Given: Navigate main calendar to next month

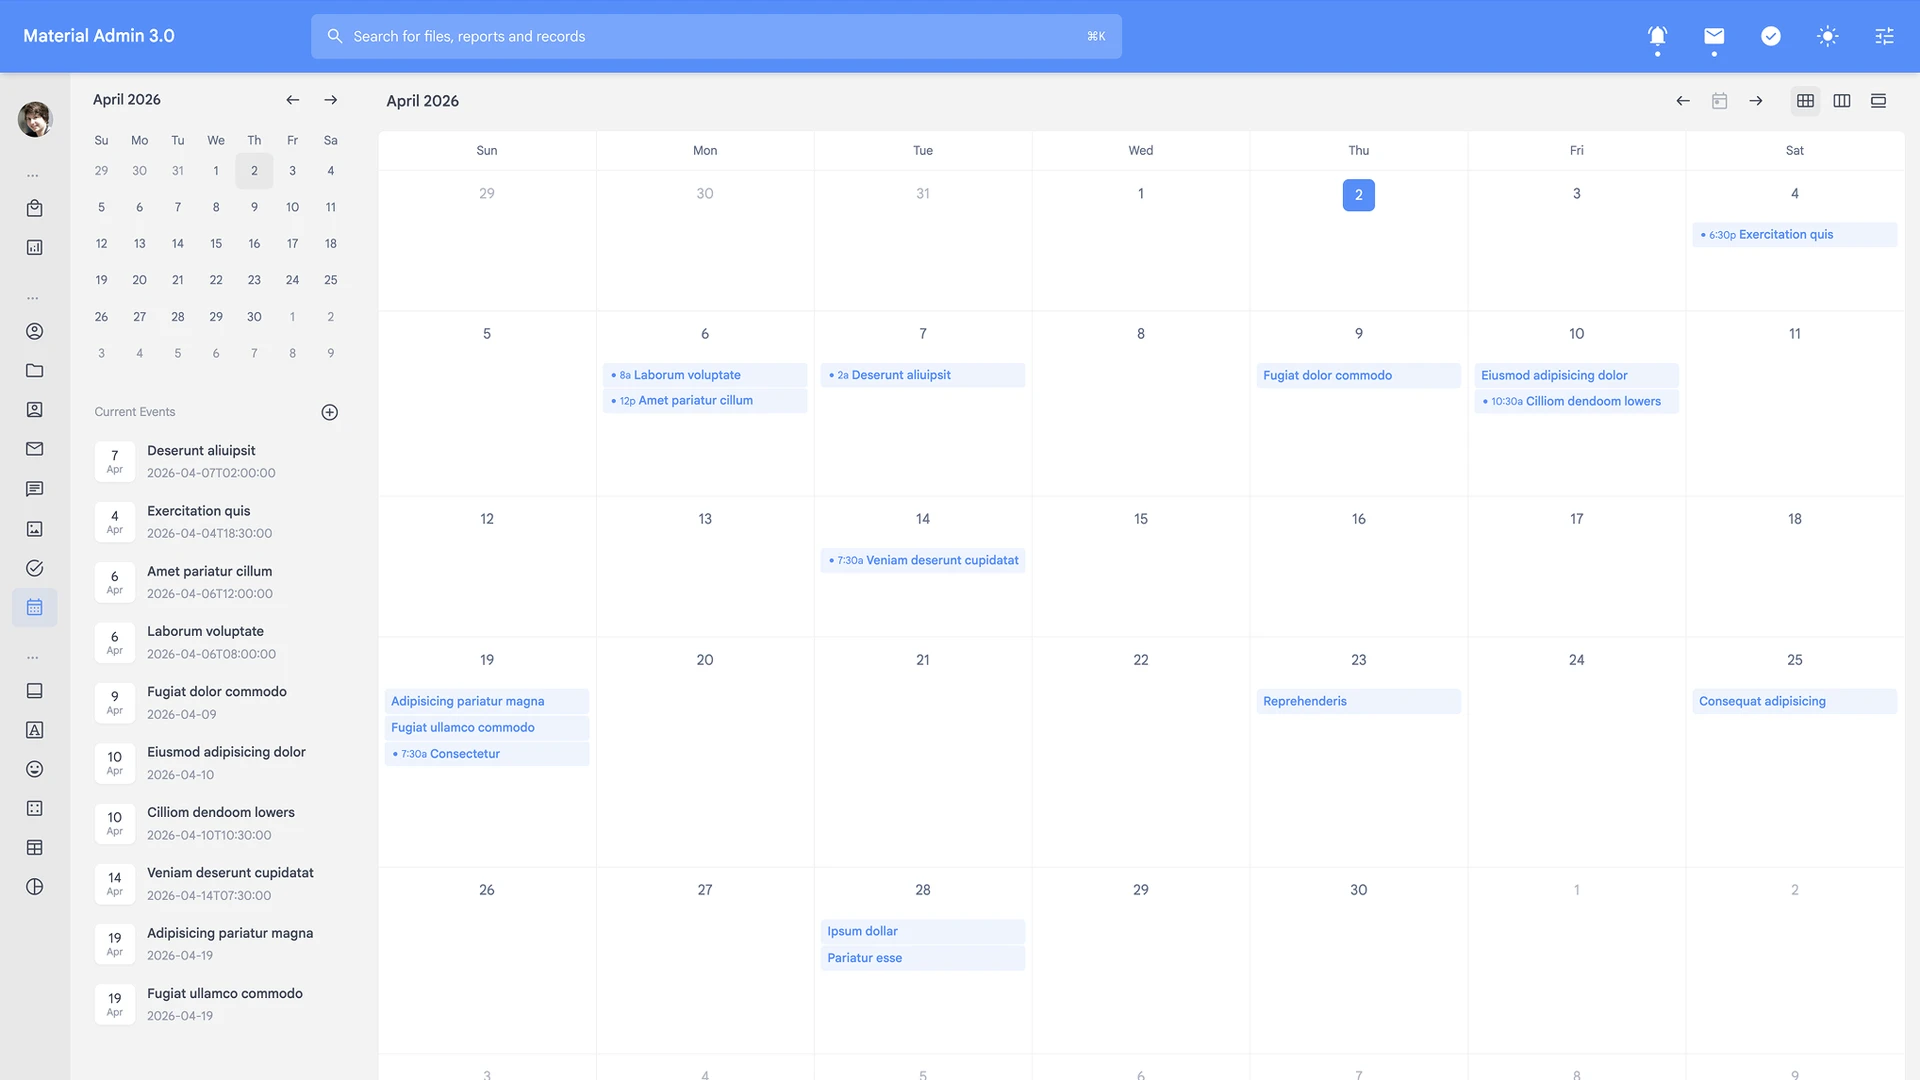Looking at the screenshot, I should [x=1756, y=101].
